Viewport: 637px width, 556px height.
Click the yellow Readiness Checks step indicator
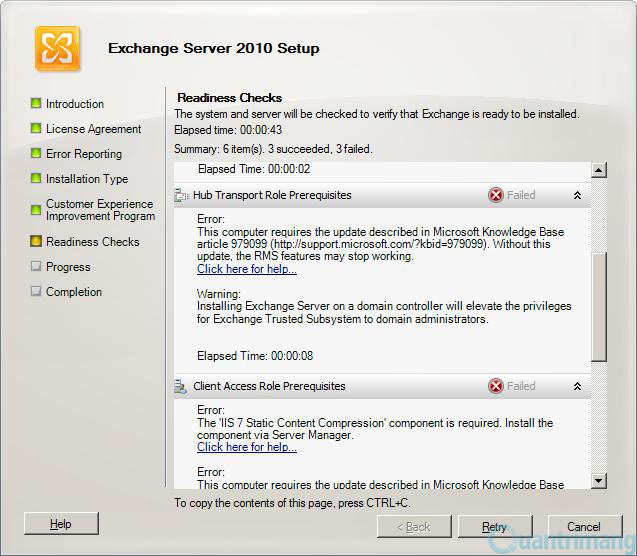[x=36, y=241]
